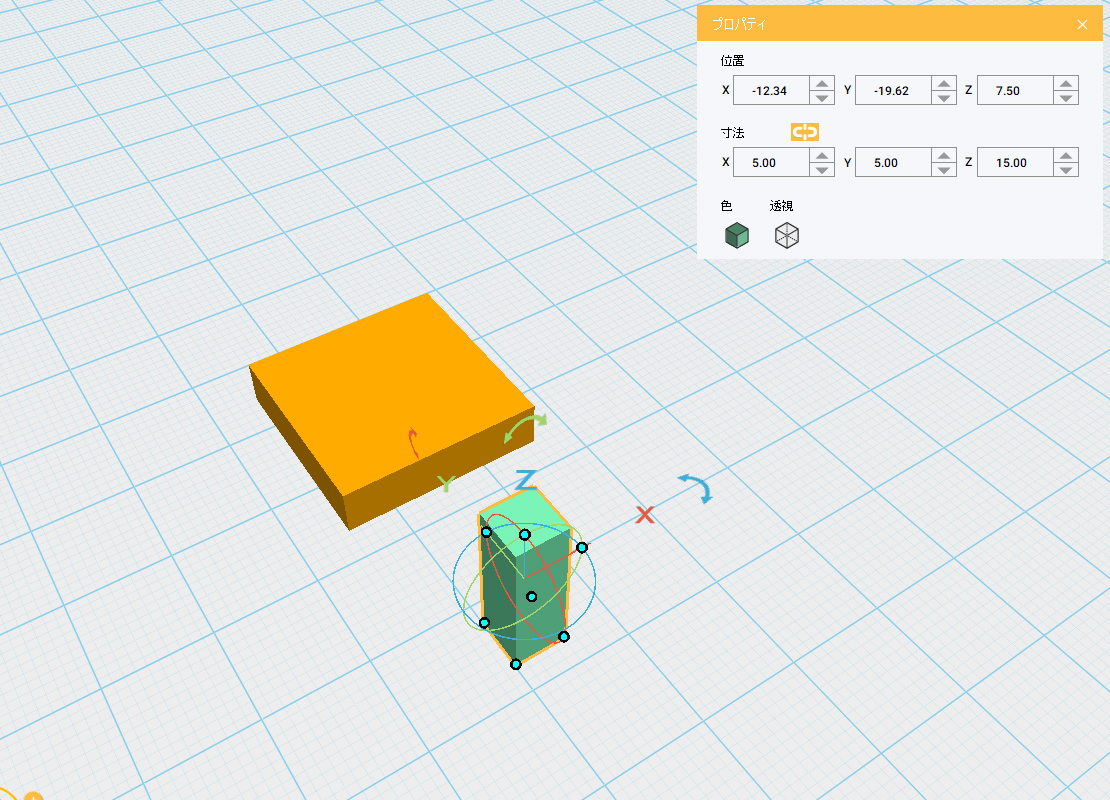
Task: Click the properties panel title bar
Action: (x=880, y=24)
